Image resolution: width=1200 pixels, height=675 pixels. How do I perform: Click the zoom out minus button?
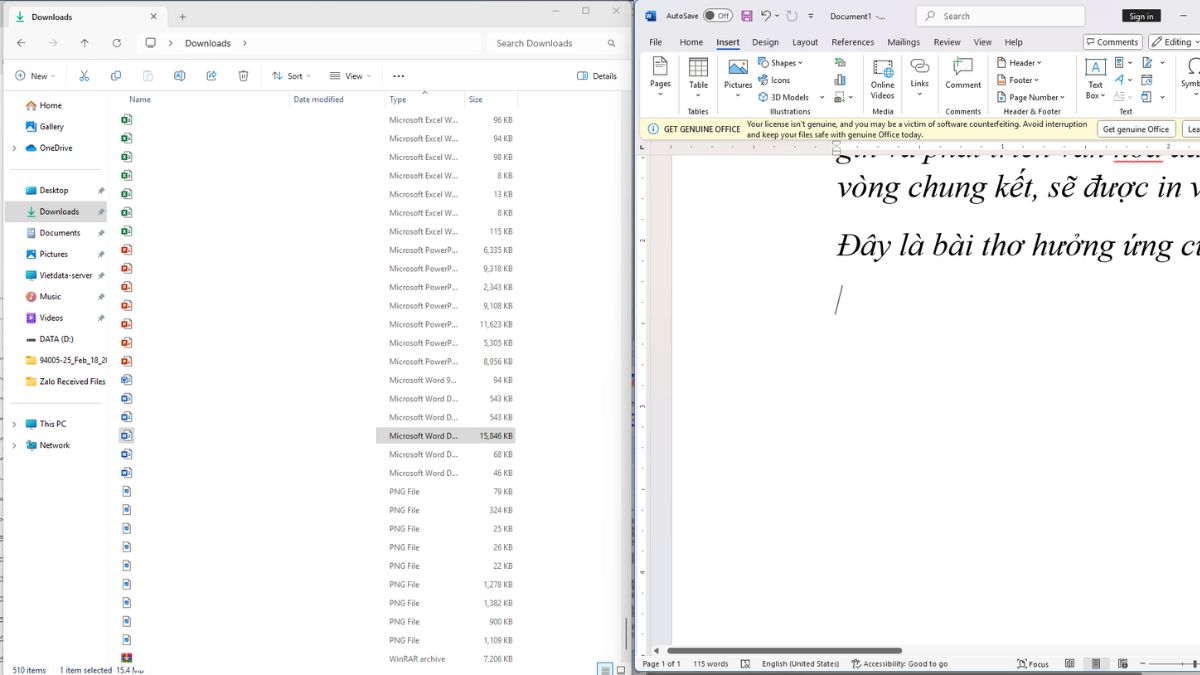coord(1141,664)
